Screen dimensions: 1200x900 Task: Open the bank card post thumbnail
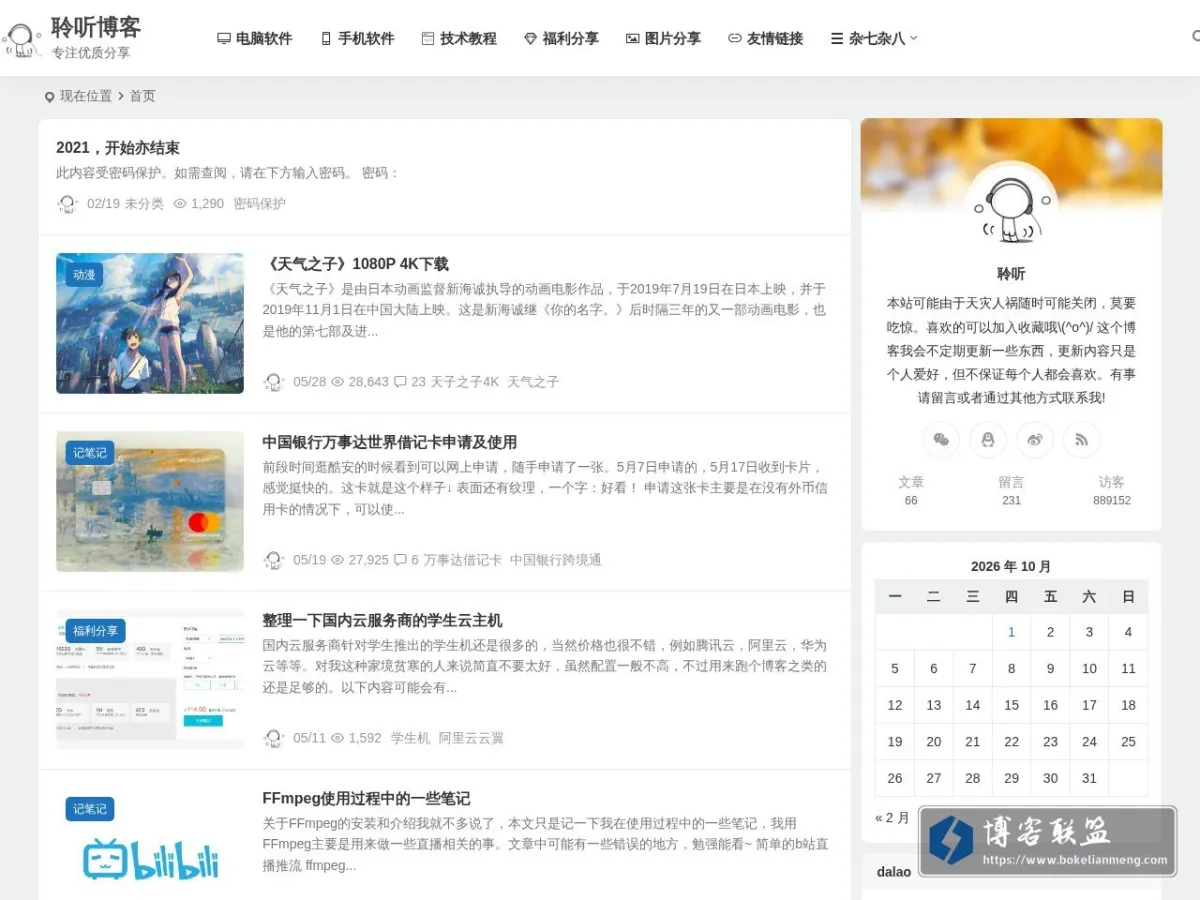point(150,501)
